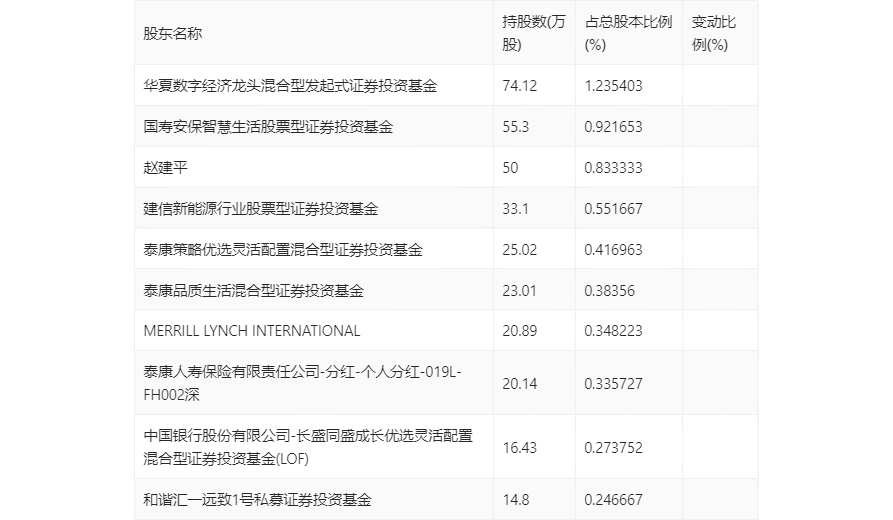
Task: Click the 1.235403 percentage cell
Action: click(613, 85)
